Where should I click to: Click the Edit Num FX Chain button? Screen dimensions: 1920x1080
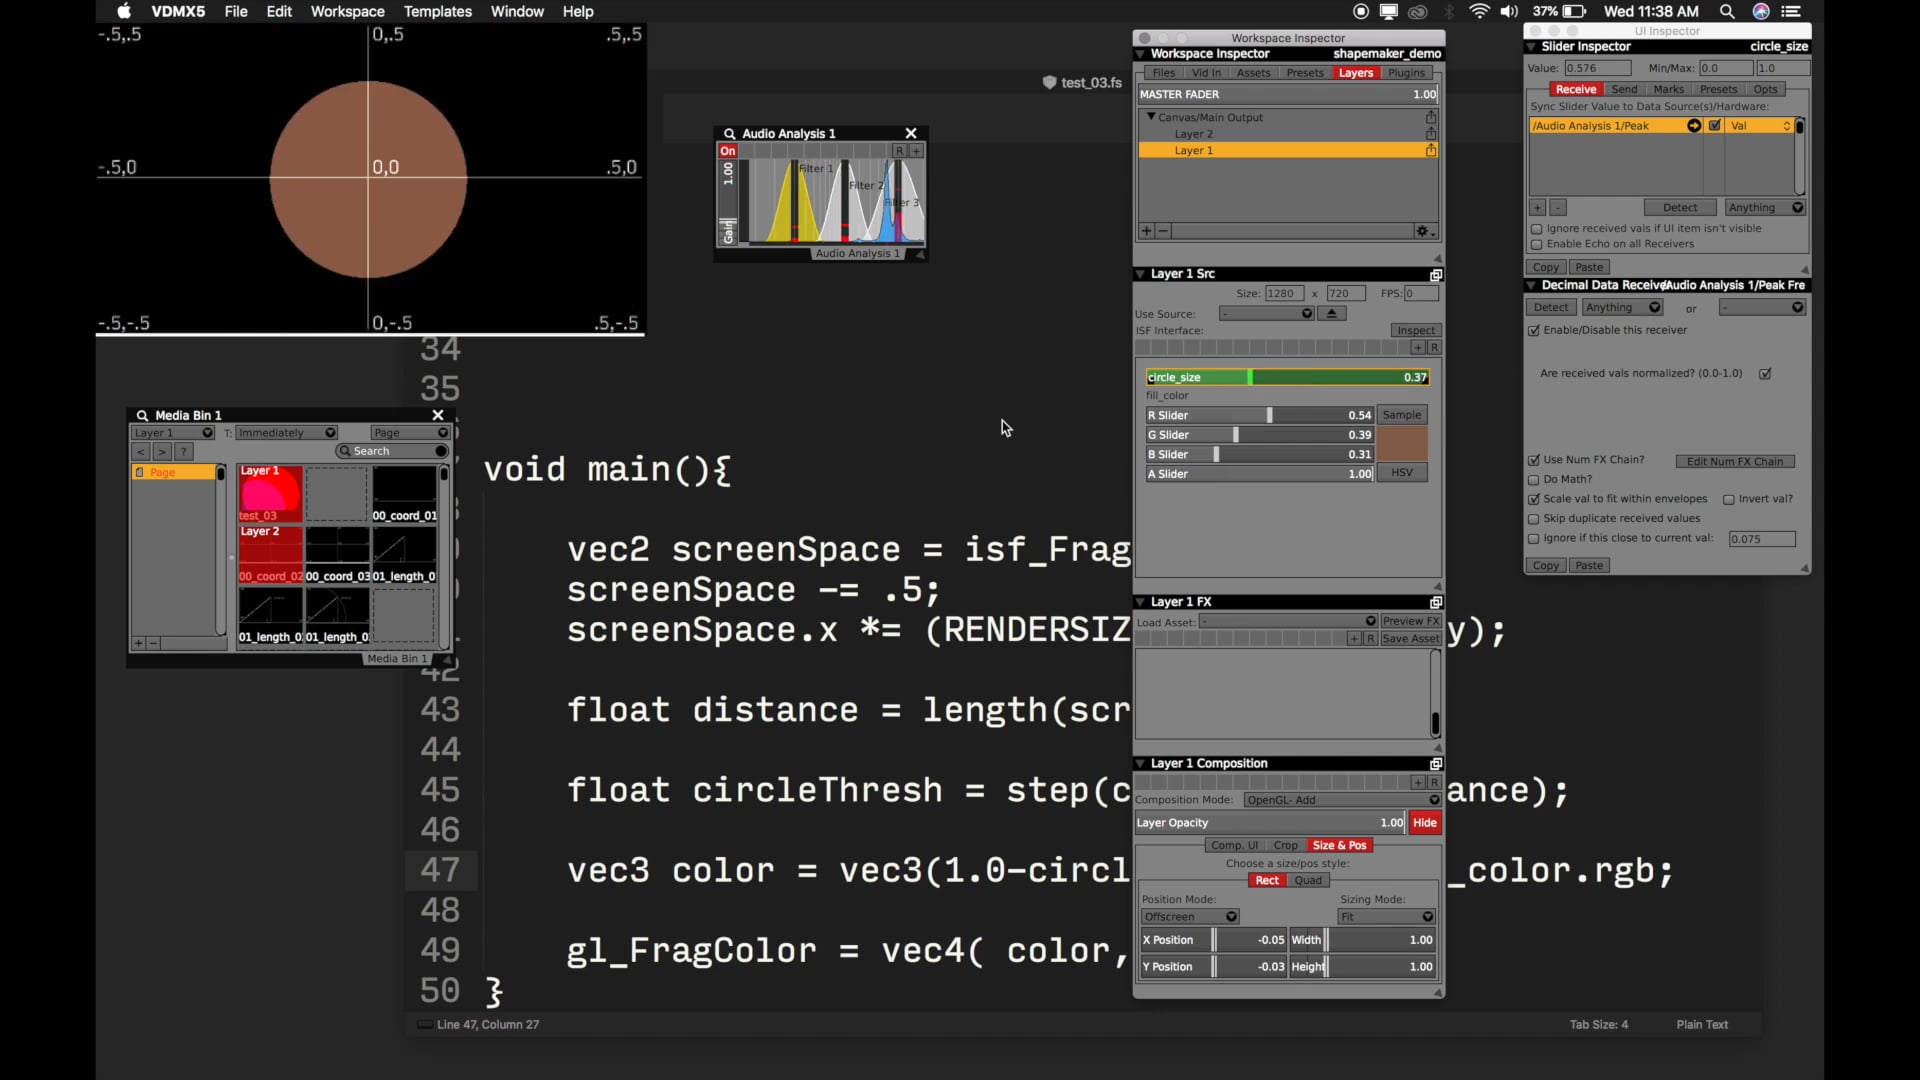(1734, 461)
